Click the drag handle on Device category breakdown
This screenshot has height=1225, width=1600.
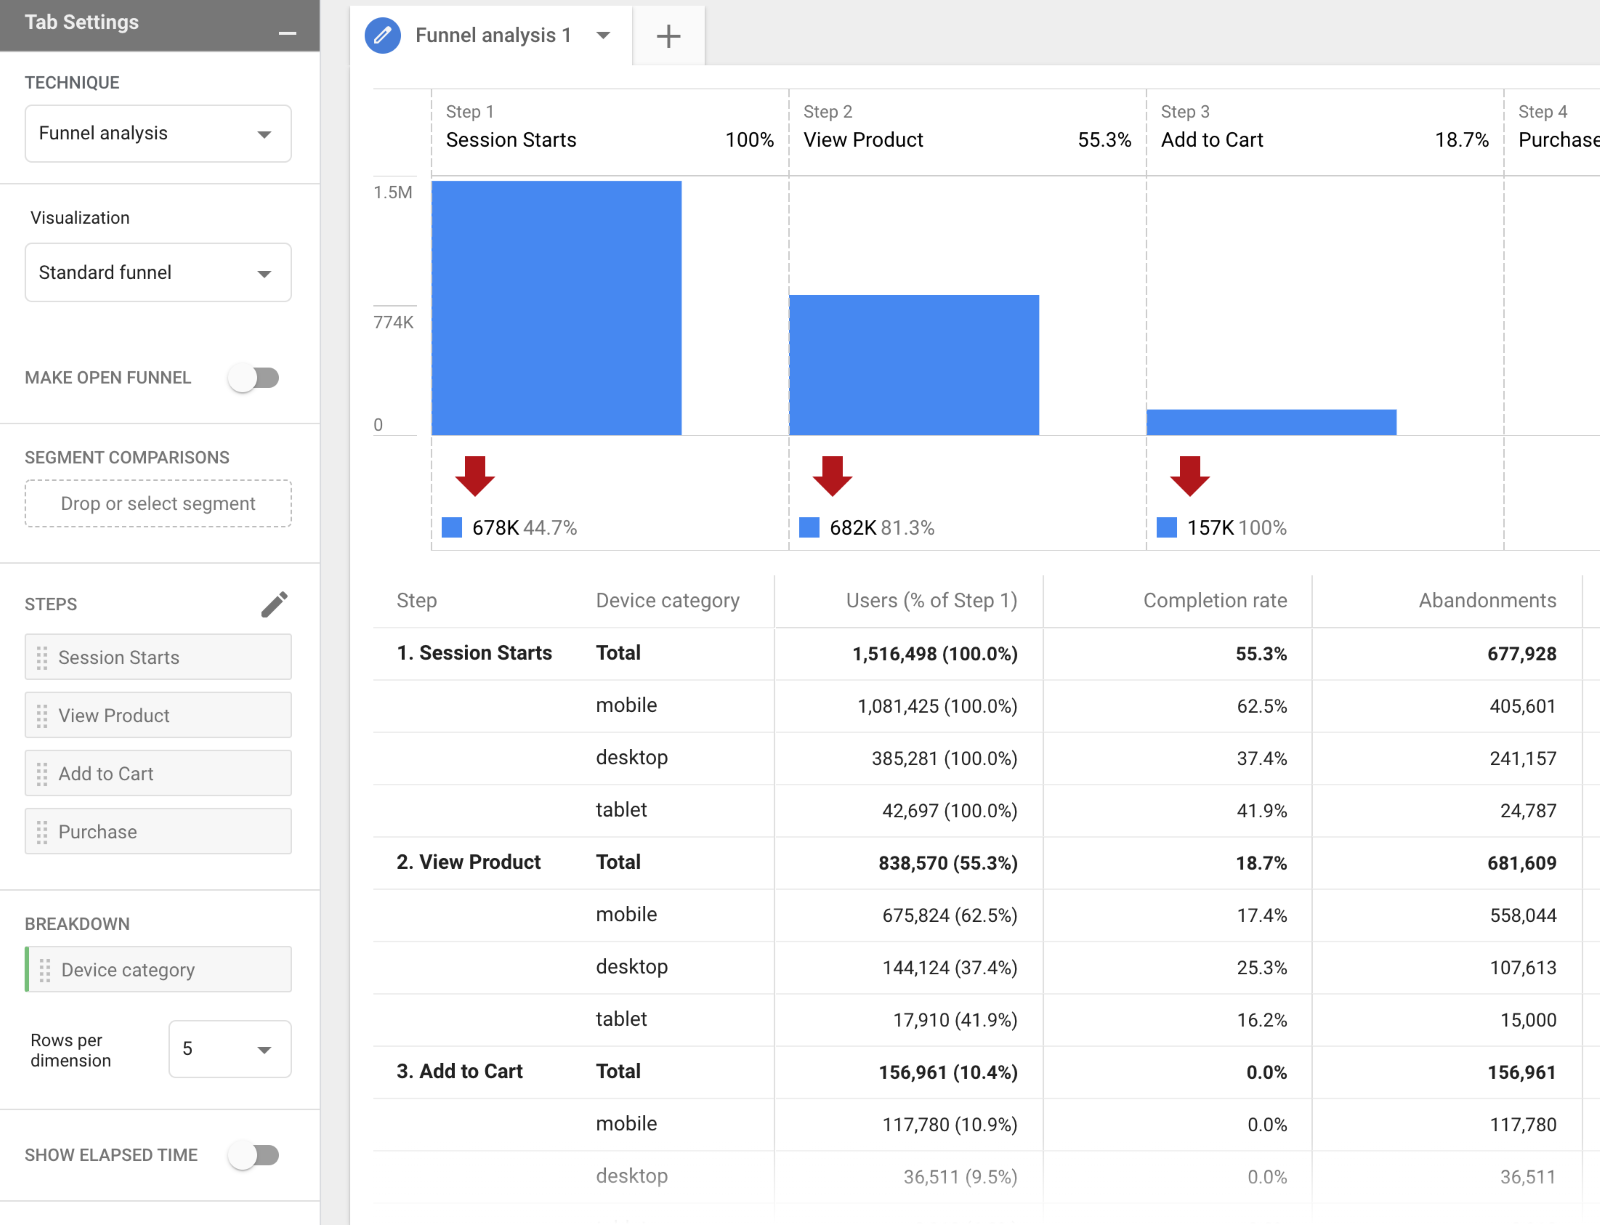point(44,969)
